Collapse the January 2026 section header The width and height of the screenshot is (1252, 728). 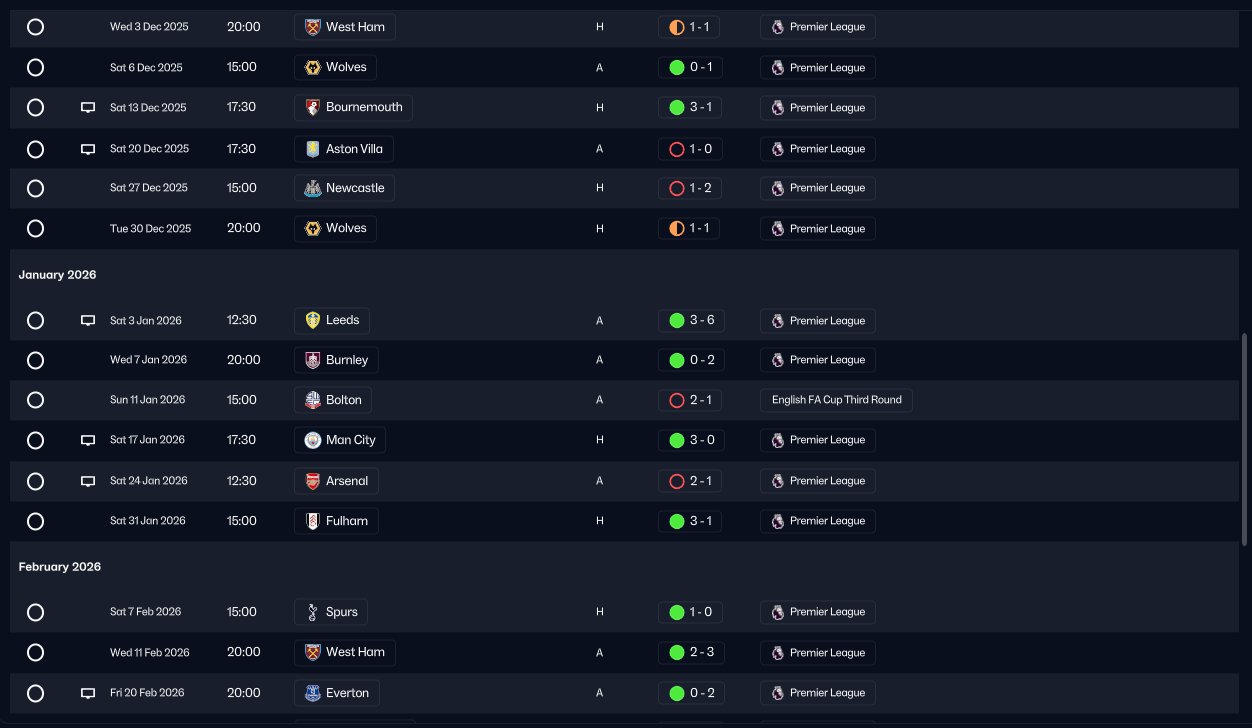(x=57, y=275)
